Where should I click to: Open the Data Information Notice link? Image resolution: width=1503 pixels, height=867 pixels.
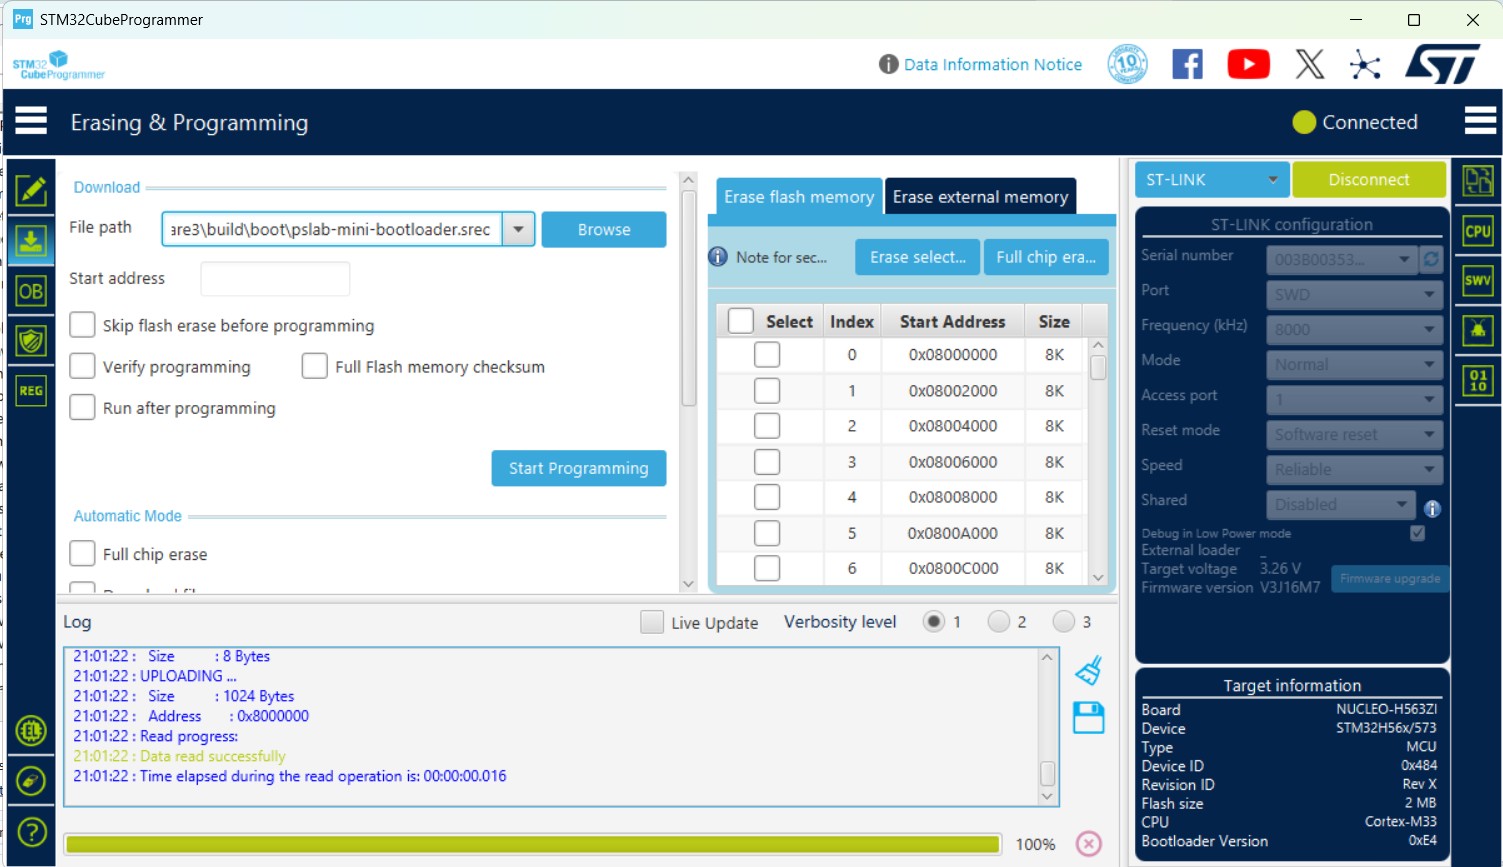point(992,64)
